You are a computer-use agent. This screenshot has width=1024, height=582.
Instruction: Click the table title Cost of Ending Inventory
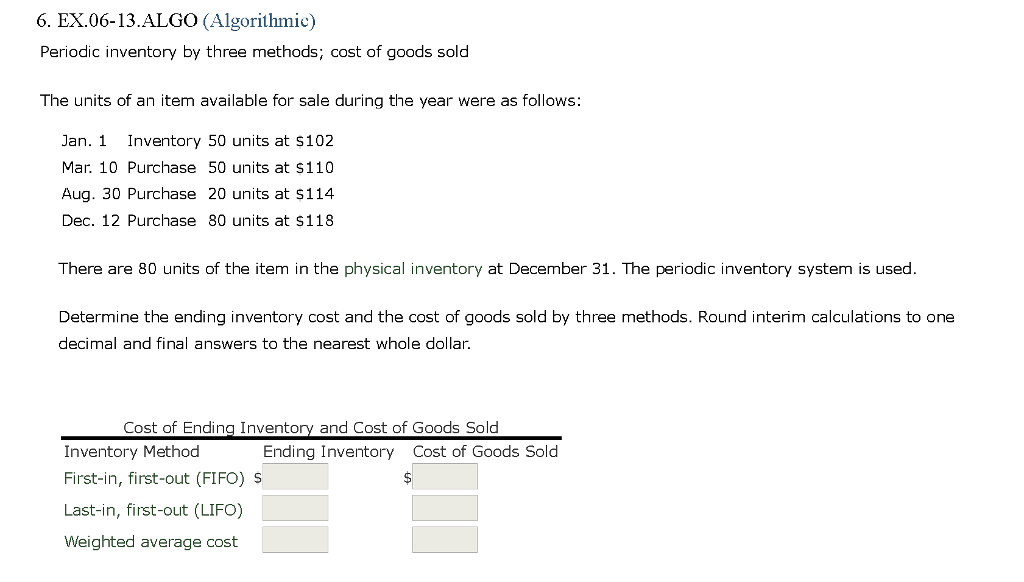[x=310, y=427]
